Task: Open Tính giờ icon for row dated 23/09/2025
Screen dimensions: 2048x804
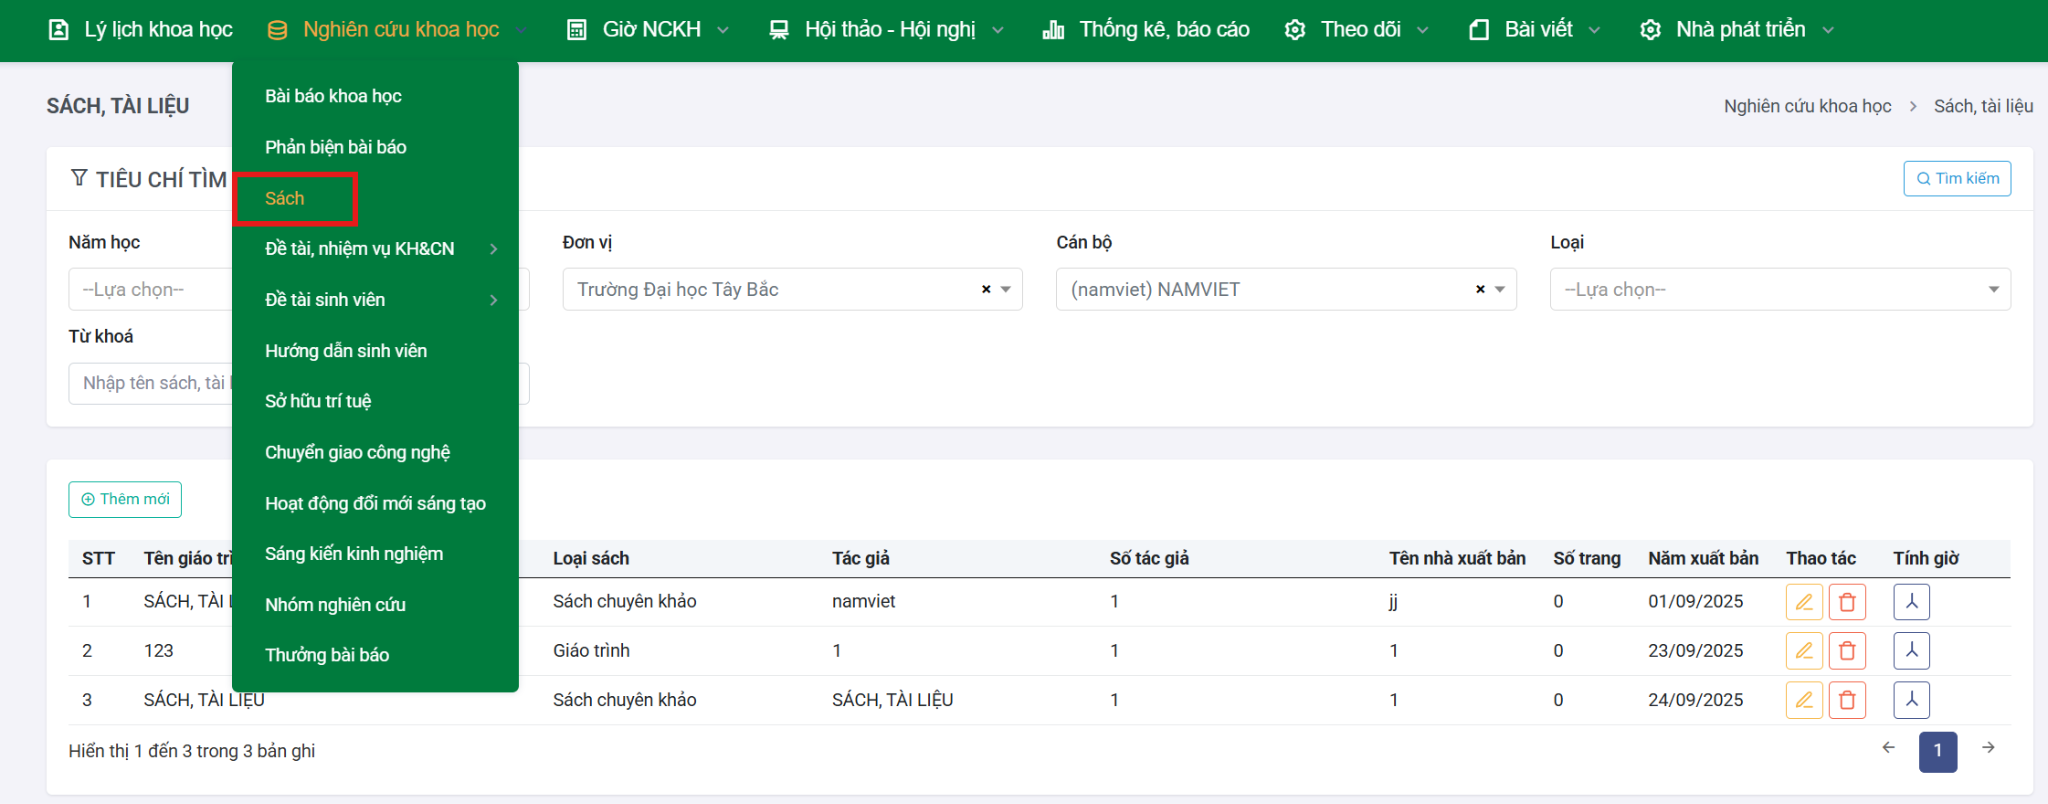Action: (1911, 651)
